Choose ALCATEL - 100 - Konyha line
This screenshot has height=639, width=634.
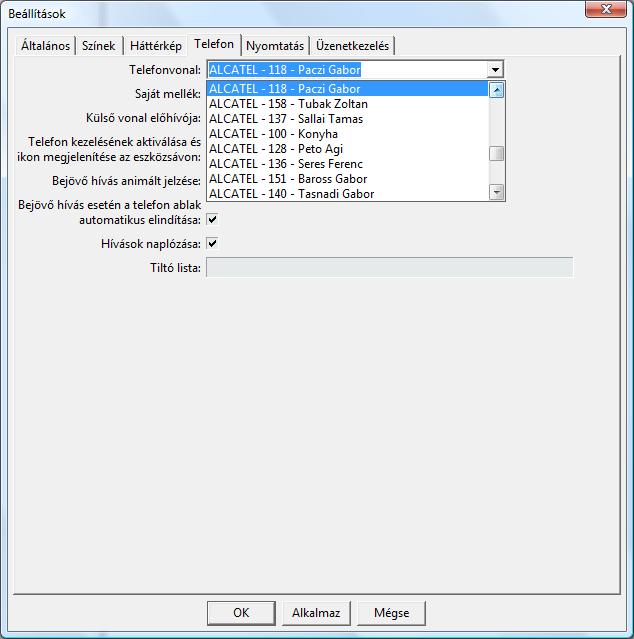click(347, 134)
